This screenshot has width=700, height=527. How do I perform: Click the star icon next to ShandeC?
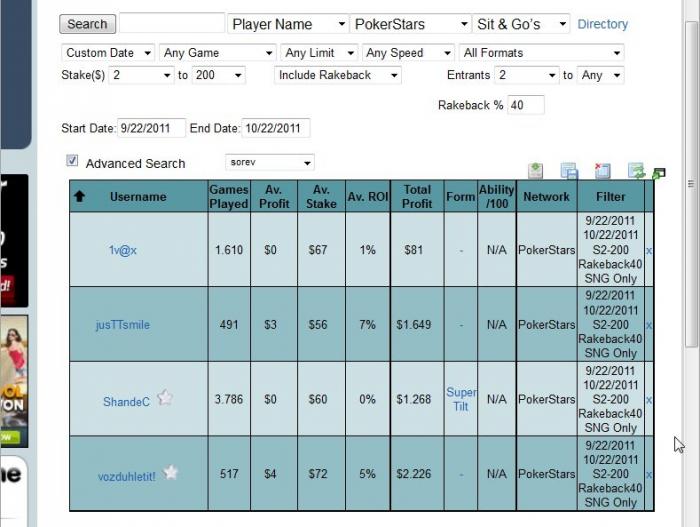point(165,397)
